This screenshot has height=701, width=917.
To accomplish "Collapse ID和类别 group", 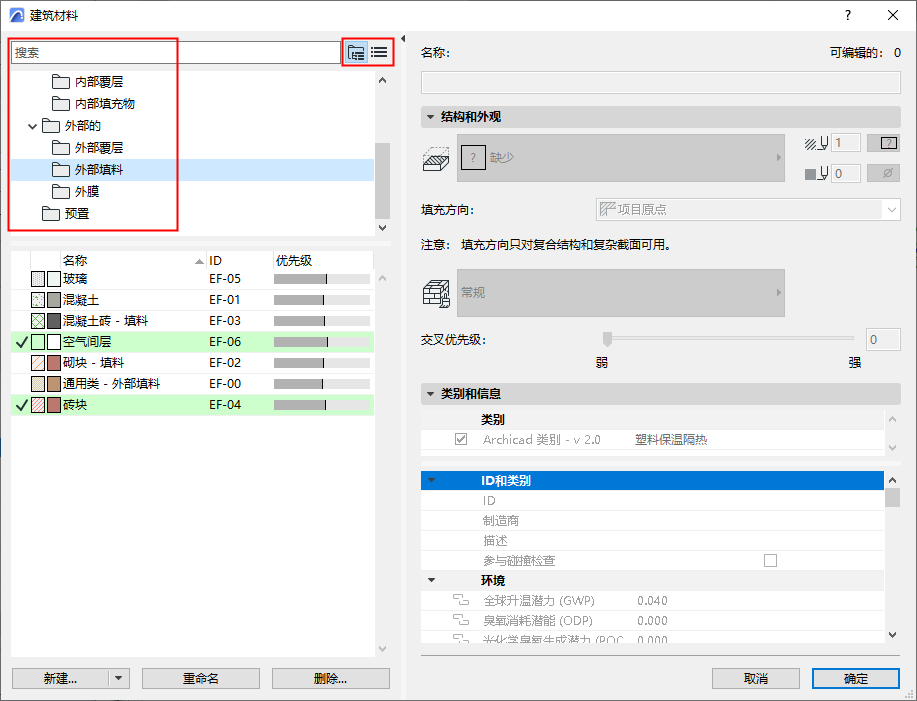I will pos(432,481).
